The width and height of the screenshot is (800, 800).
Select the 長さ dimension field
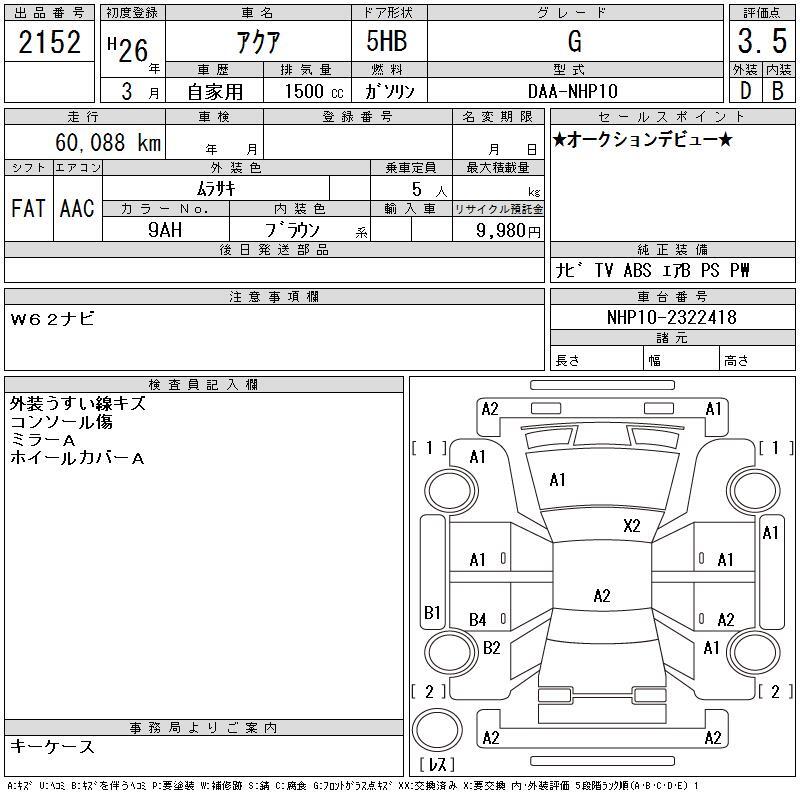point(596,358)
